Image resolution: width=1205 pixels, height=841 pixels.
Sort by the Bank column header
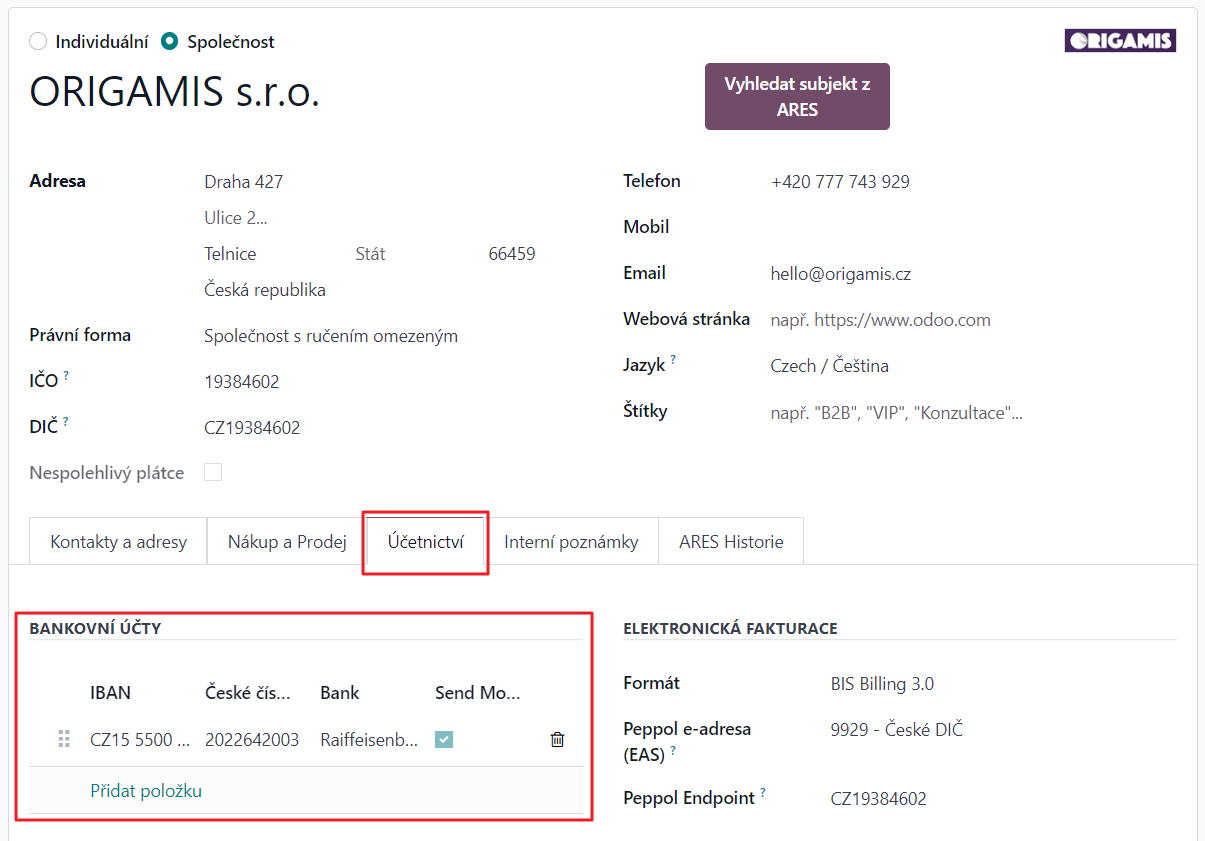pyautogui.click(x=340, y=692)
